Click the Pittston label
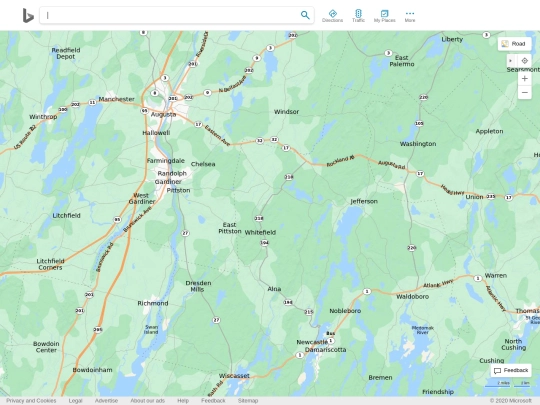 click(178, 190)
